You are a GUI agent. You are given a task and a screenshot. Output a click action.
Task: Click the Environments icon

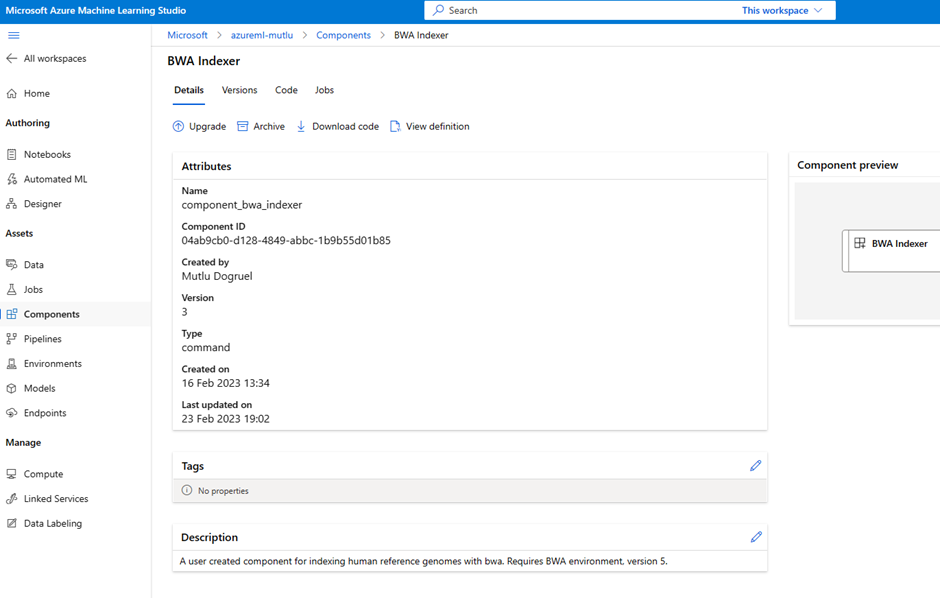click(11, 364)
